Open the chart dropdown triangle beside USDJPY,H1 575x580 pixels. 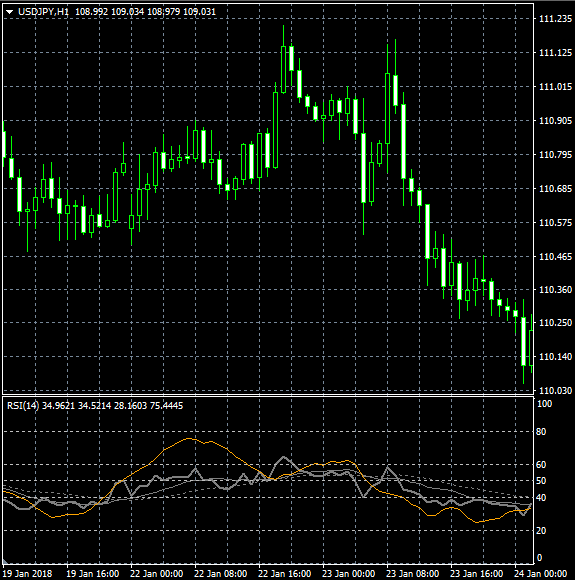click(10, 12)
